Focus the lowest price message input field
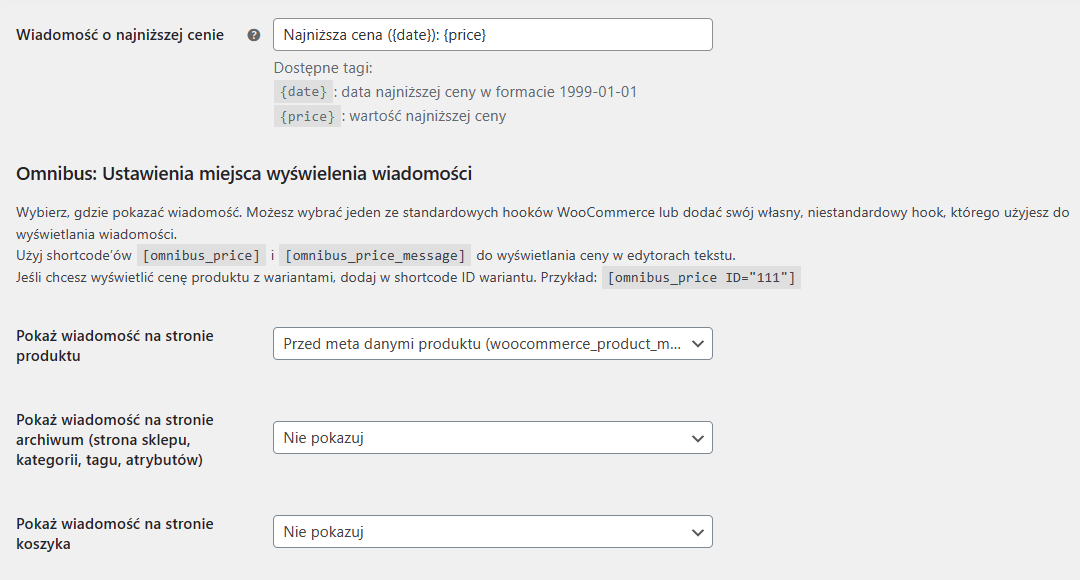Screen dimensions: 1080x580 (492, 34)
